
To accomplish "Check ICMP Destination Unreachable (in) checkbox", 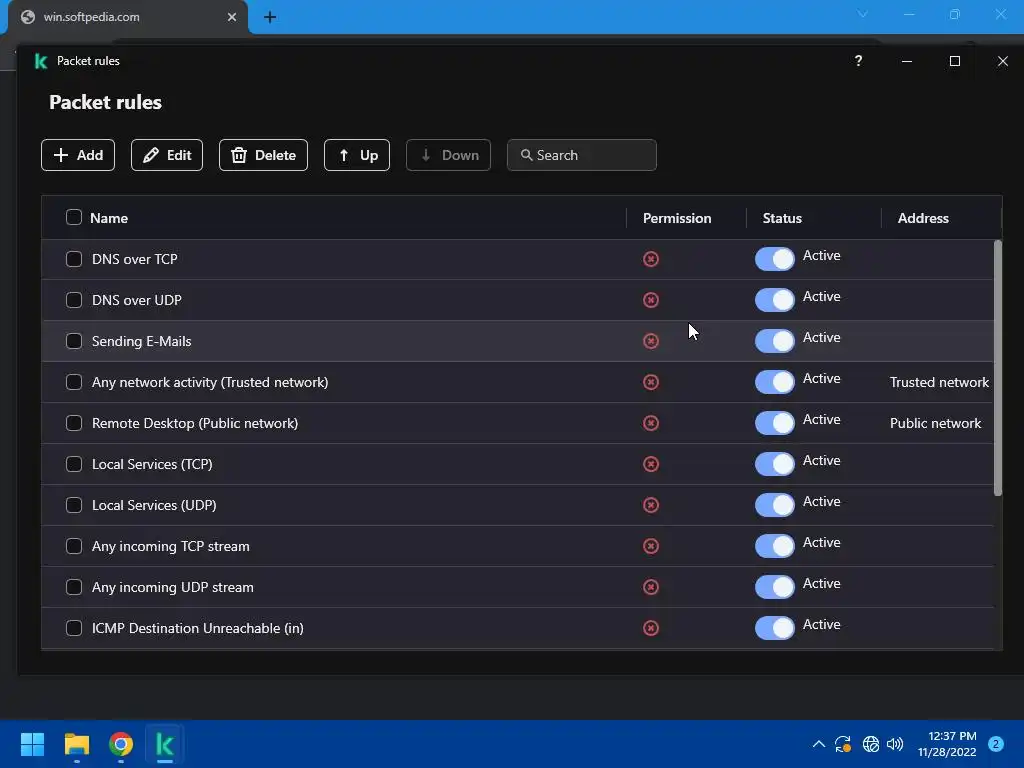I will point(74,628).
